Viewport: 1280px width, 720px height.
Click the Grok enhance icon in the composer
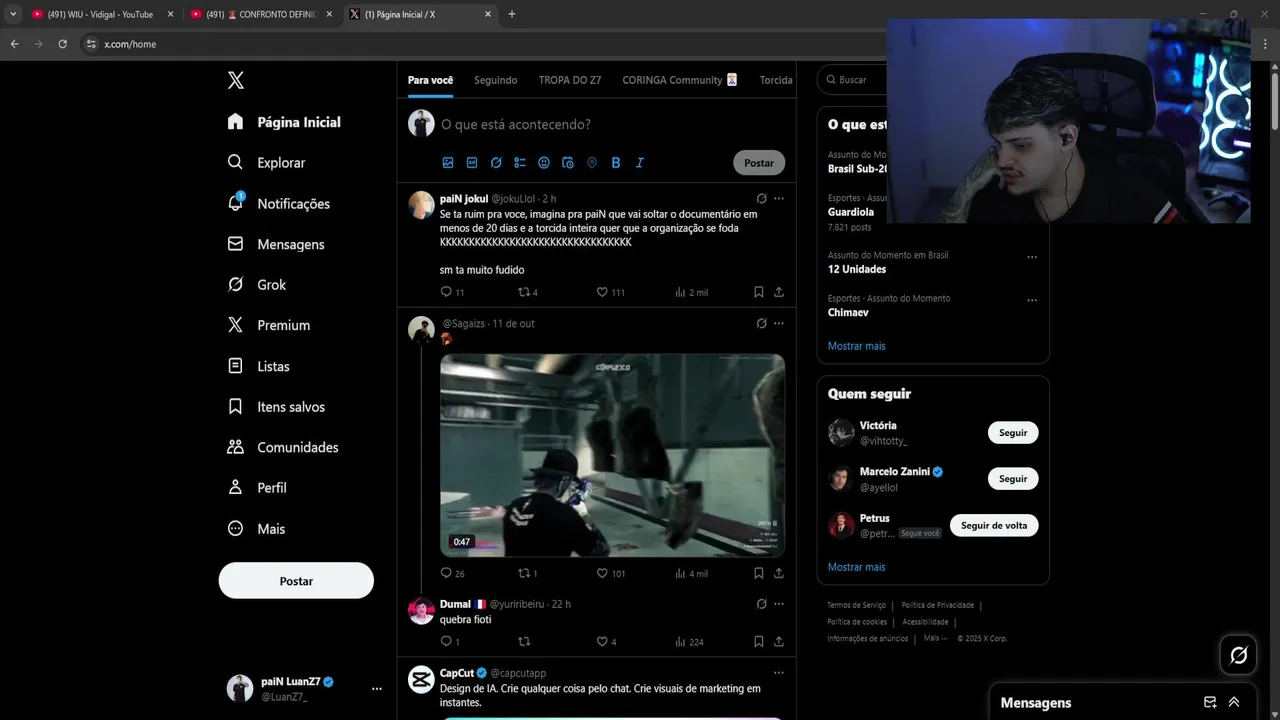(x=496, y=163)
